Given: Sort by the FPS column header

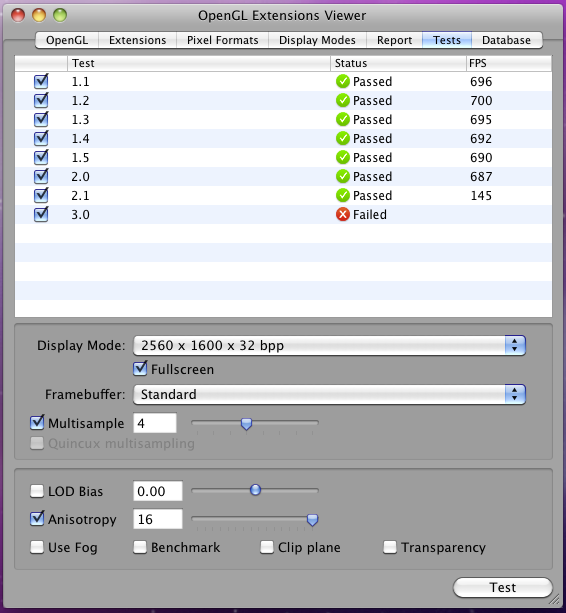Looking at the screenshot, I should tap(509, 63).
